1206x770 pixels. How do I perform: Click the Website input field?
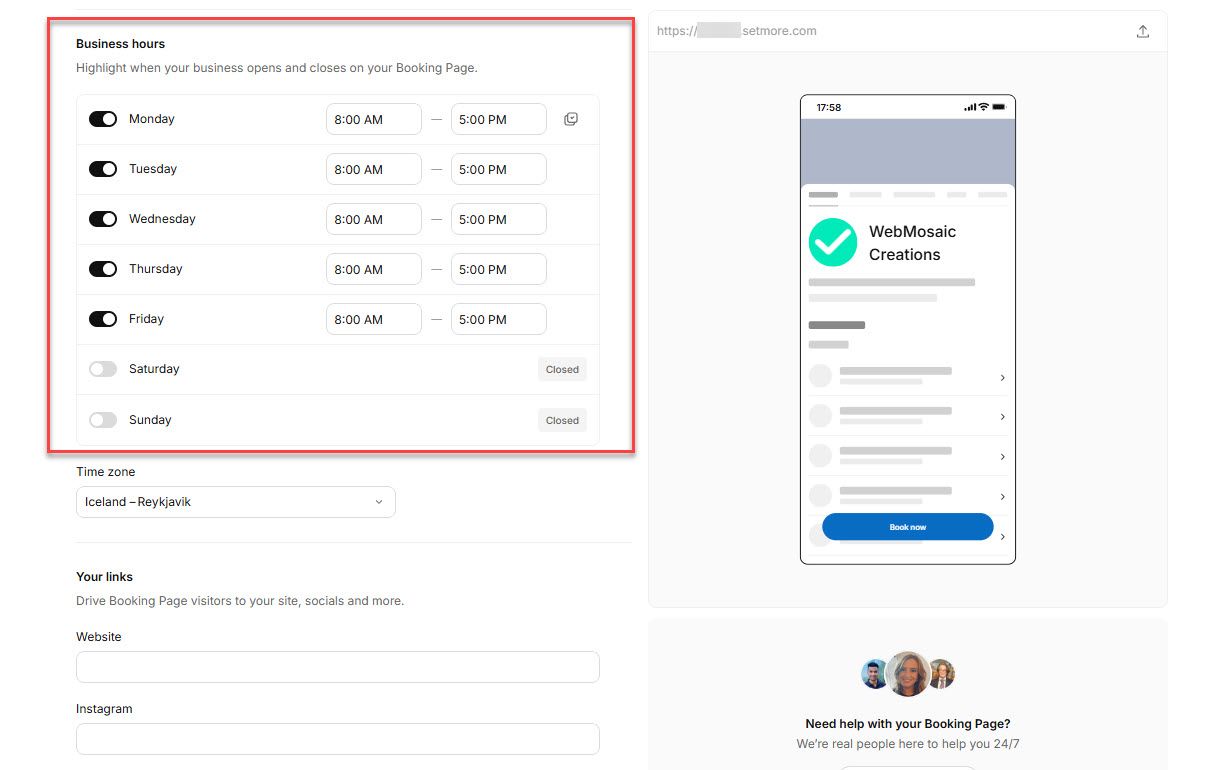coord(337,667)
